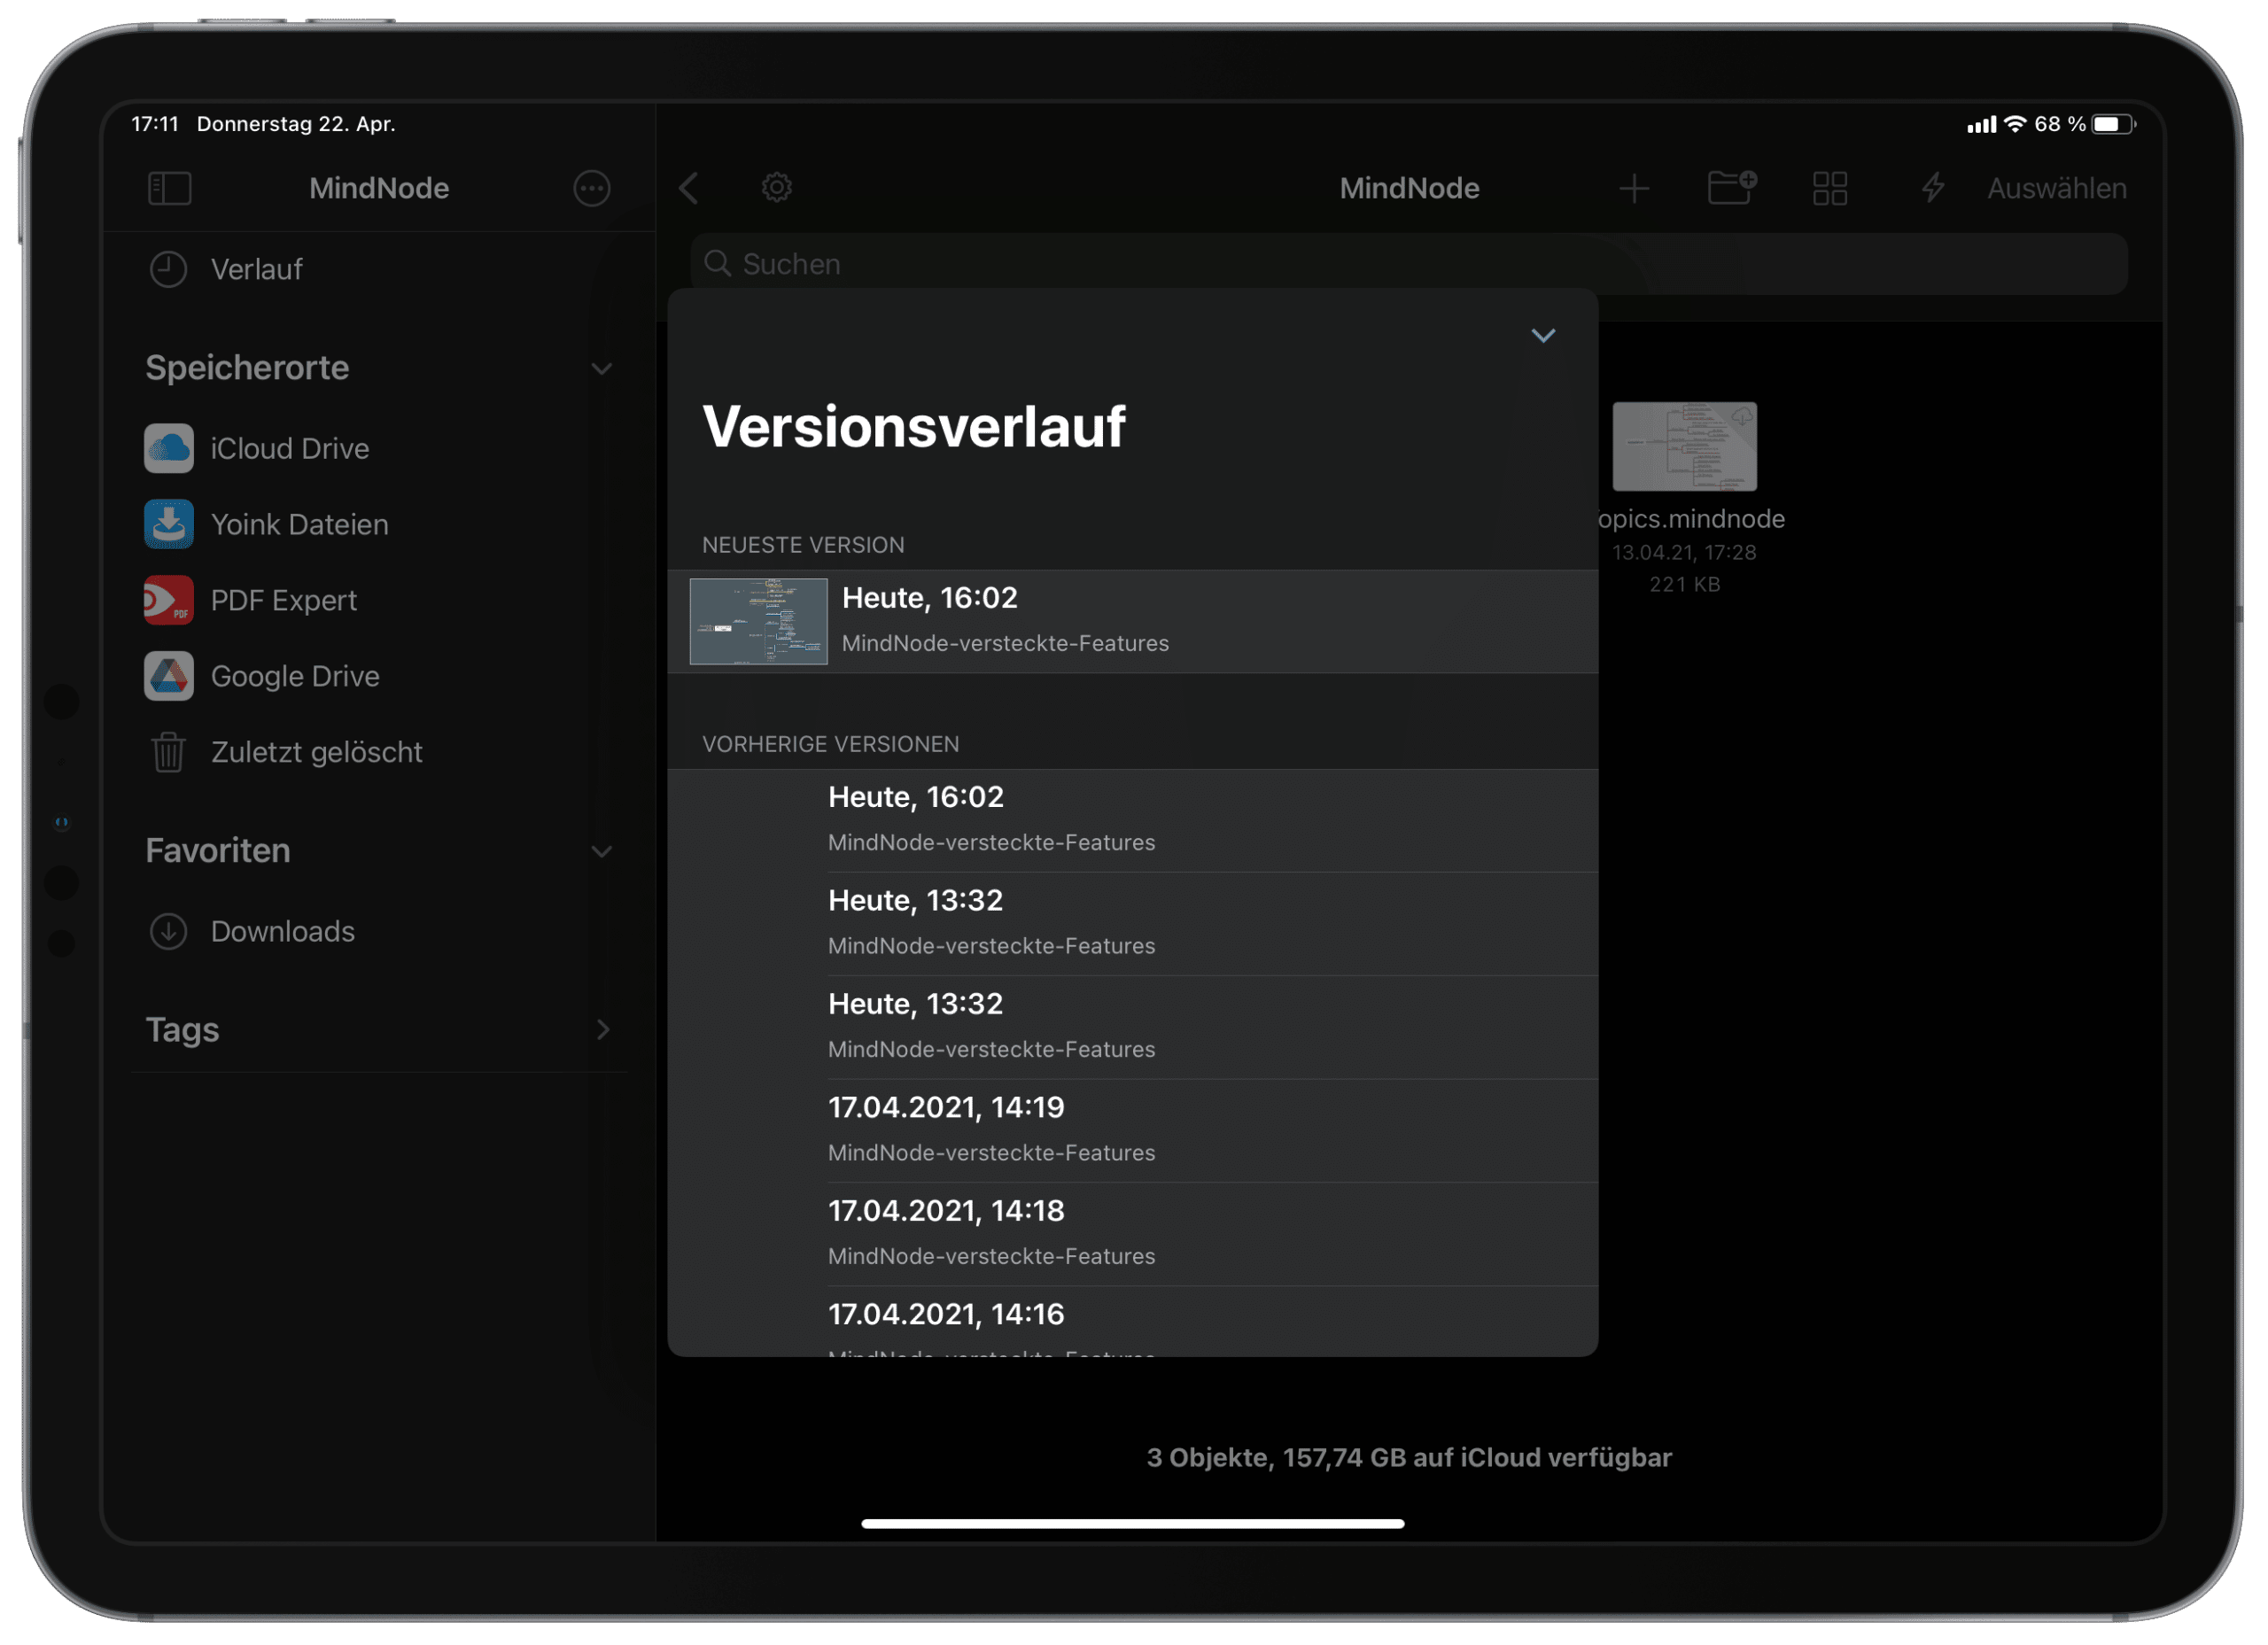Select second previous version Heute, 13:32
This screenshot has height=1645, width=2268.
(1132, 1027)
